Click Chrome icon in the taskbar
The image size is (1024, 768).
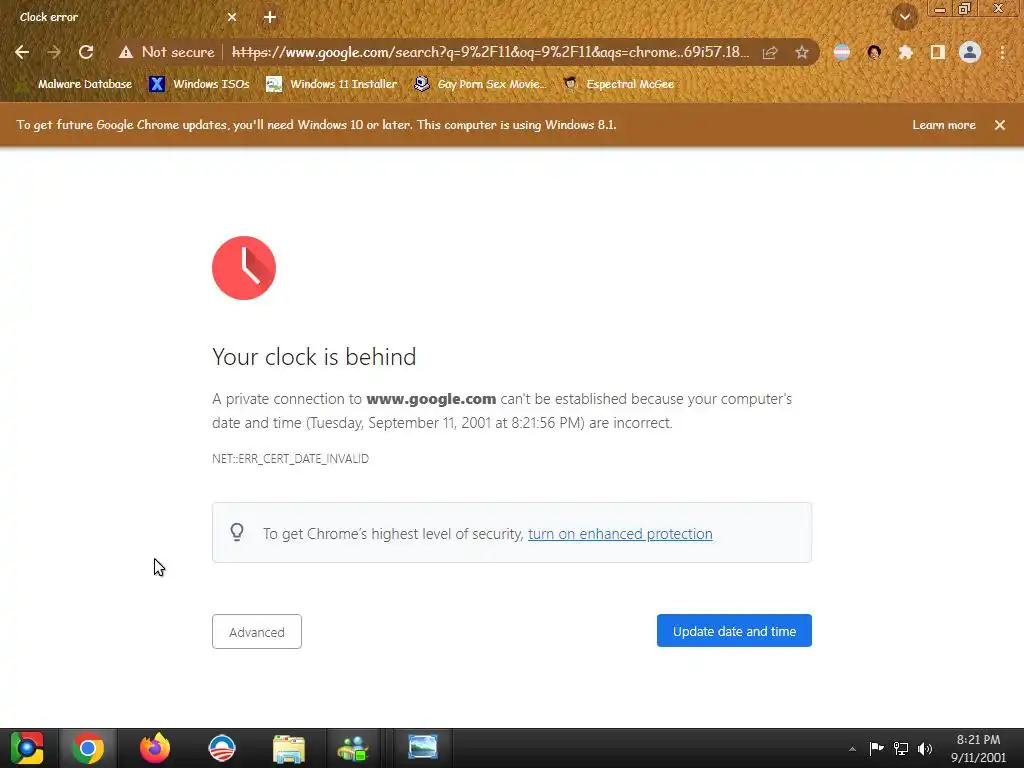(88, 748)
